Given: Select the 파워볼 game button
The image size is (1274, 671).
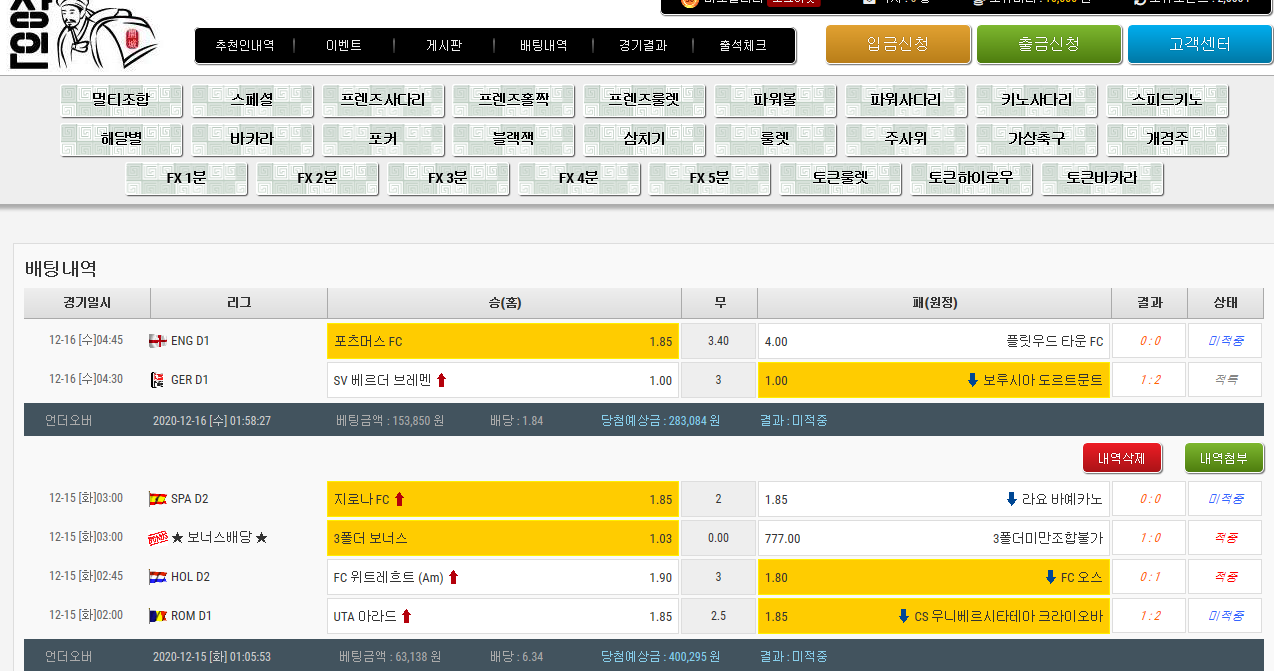Looking at the screenshot, I should point(775,100).
